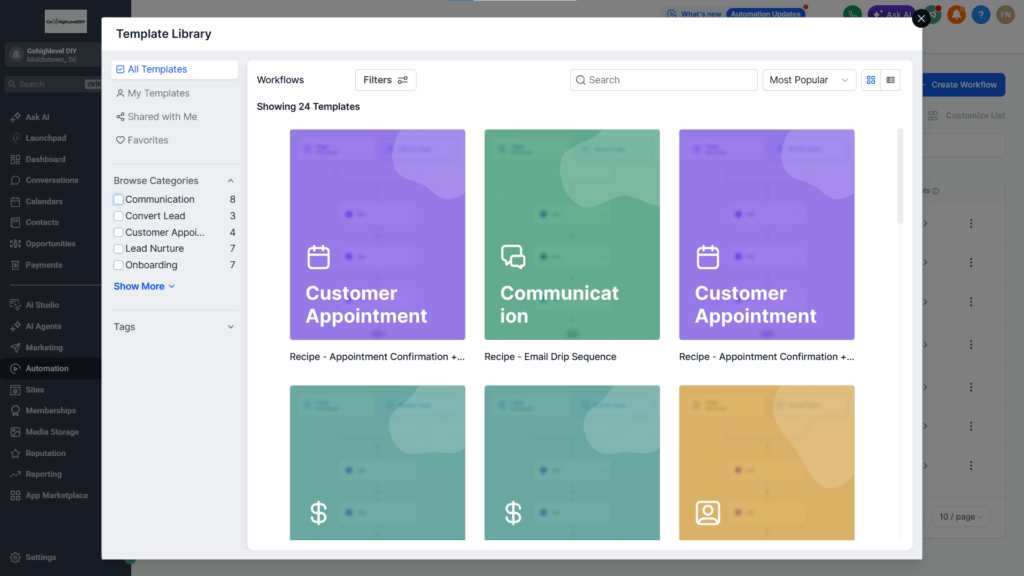The image size is (1024, 576).
Task: Open the yellow contact template card
Action: [767, 462]
